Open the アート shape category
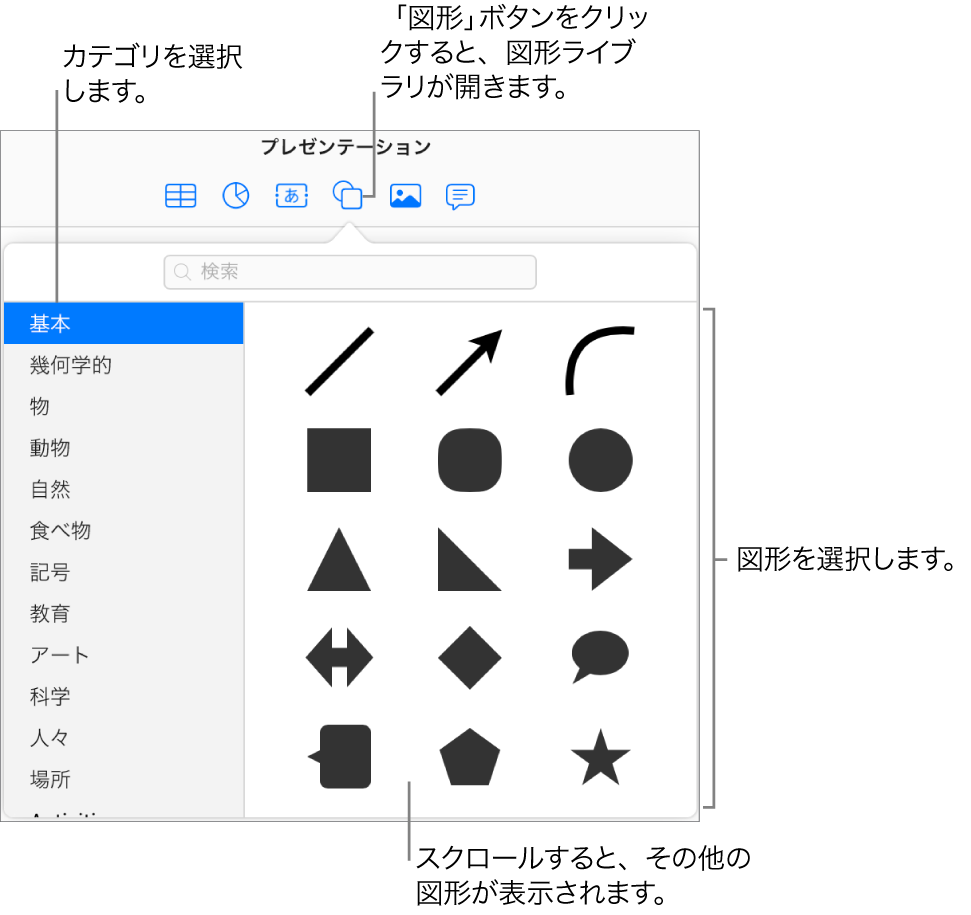The image size is (971, 915). (x=60, y=655)
